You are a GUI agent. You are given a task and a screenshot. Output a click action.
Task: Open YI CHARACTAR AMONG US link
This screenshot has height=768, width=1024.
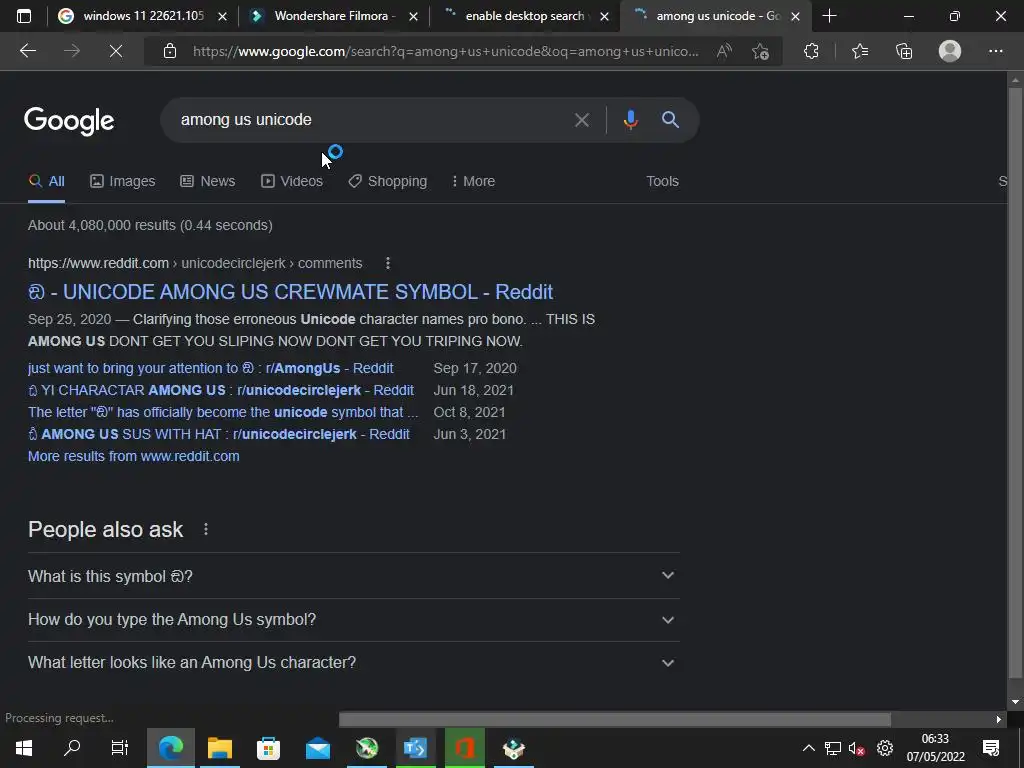[221, 391]
